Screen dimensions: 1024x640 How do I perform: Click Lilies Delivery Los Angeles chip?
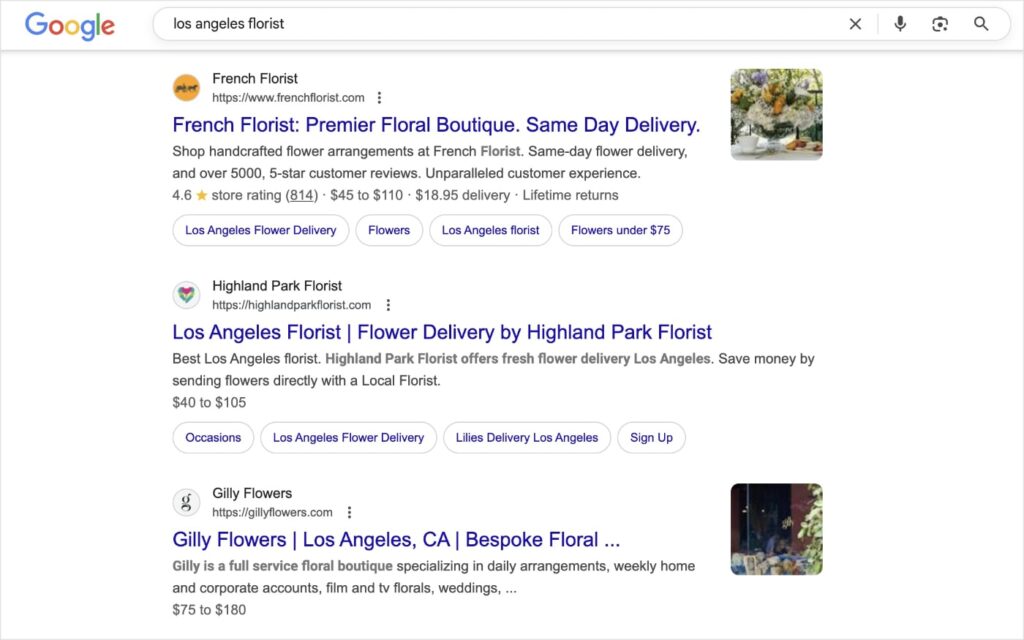pyautogui.click(x=527, y=437)
